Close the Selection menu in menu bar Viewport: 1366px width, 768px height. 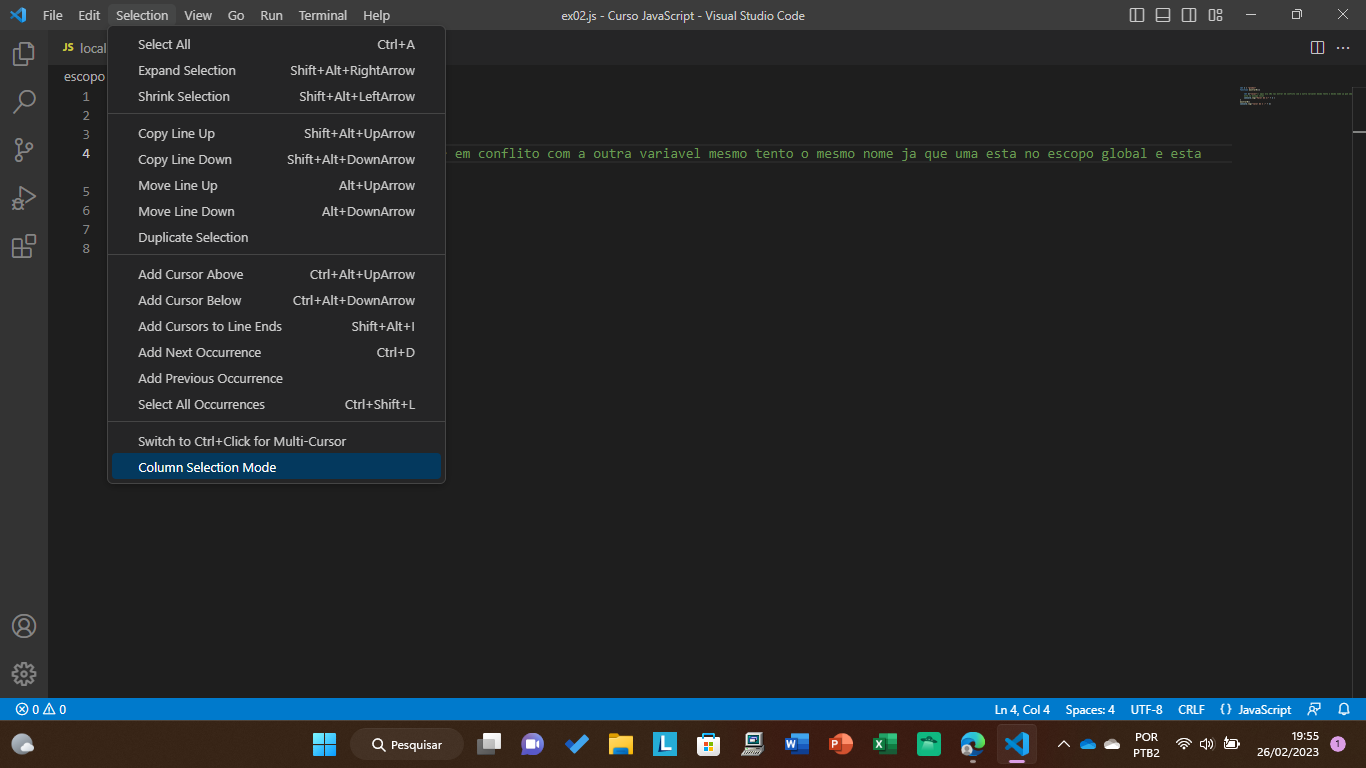click(142, 15)
